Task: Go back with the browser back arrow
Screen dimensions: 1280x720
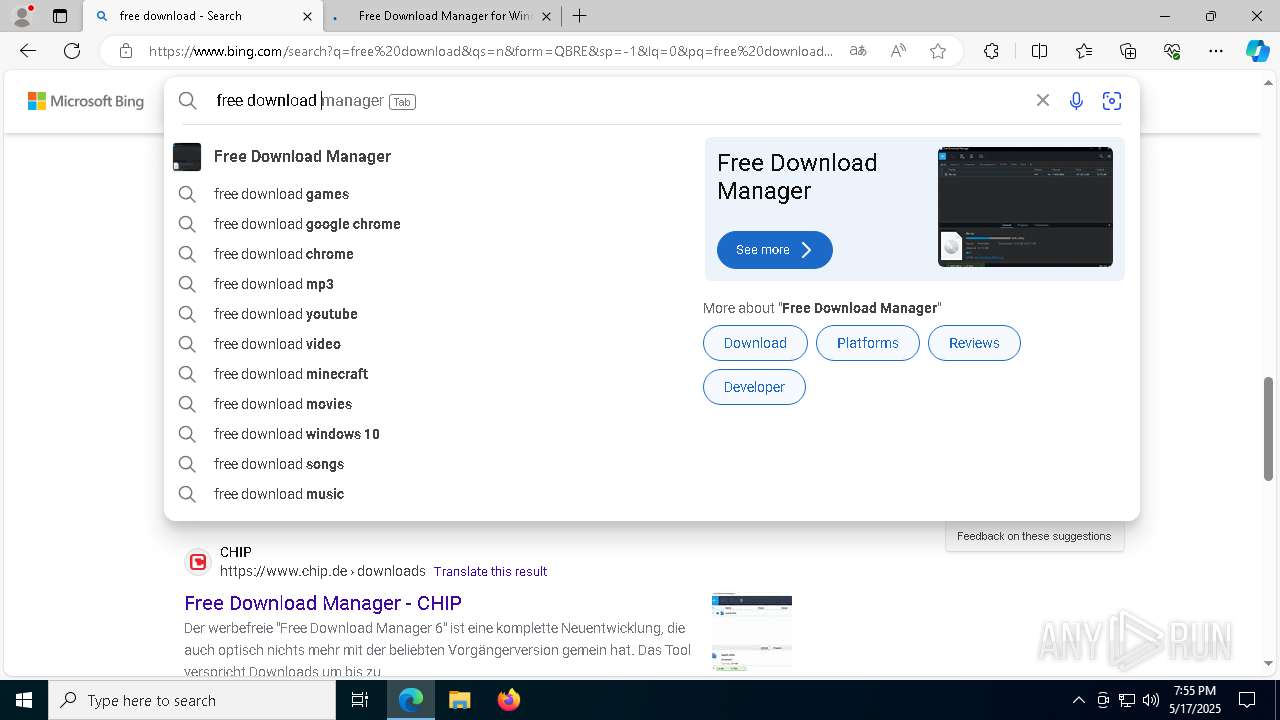Action: tap(28, 51)
